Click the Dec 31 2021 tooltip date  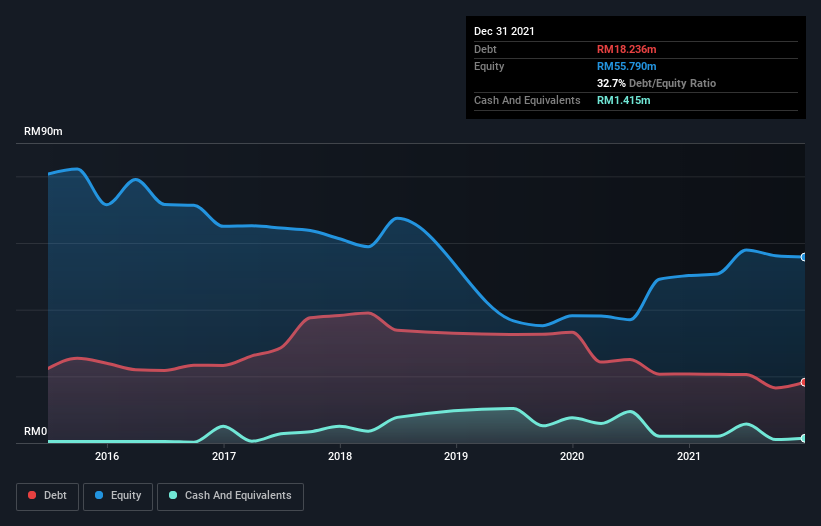[504, 31]
